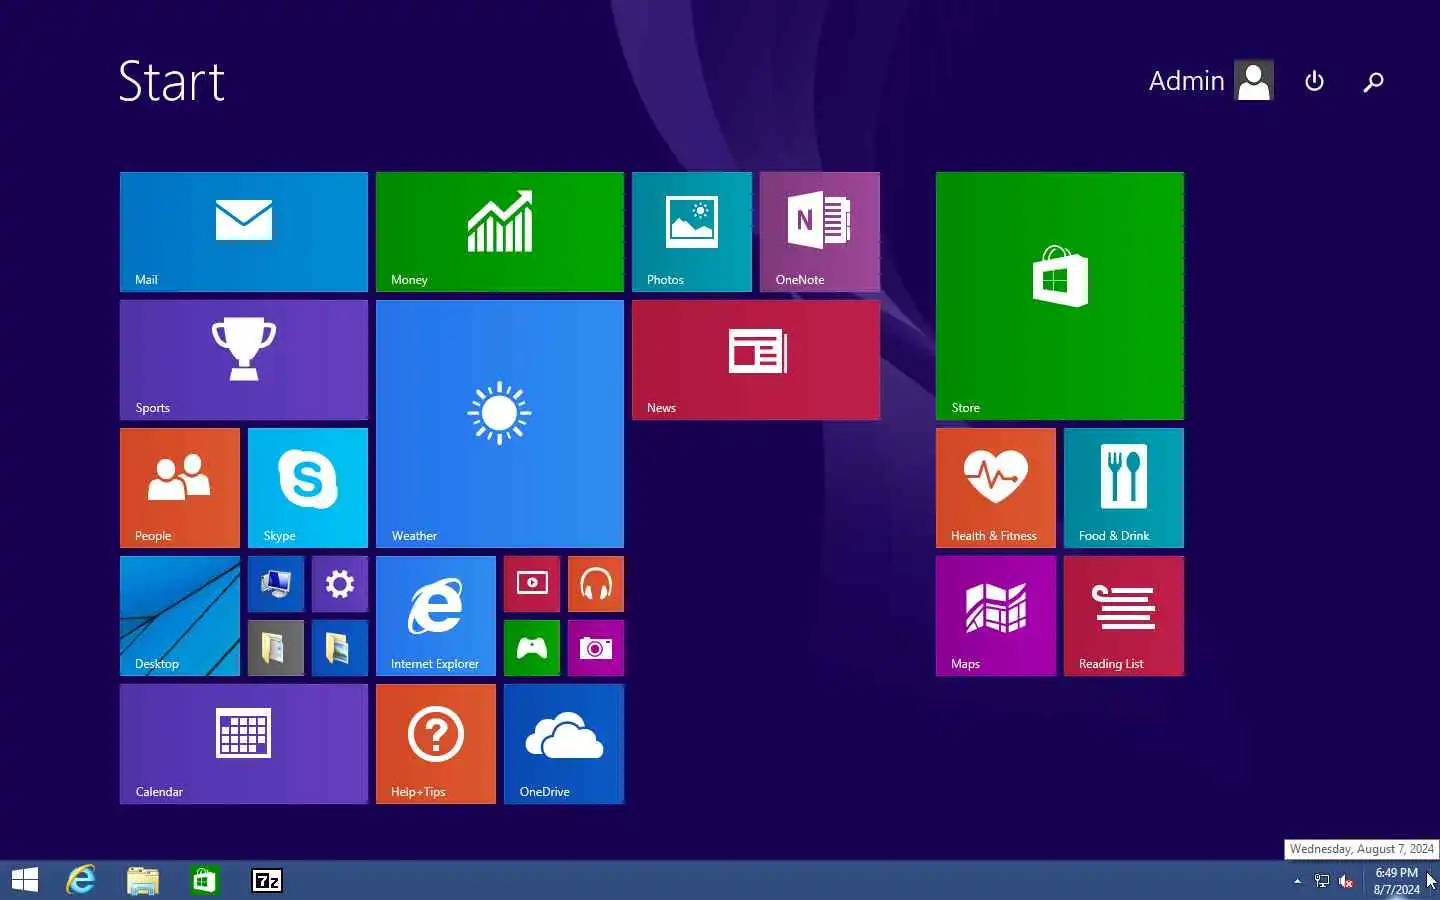Open the News tile
1440x900 pixels.
756,360
